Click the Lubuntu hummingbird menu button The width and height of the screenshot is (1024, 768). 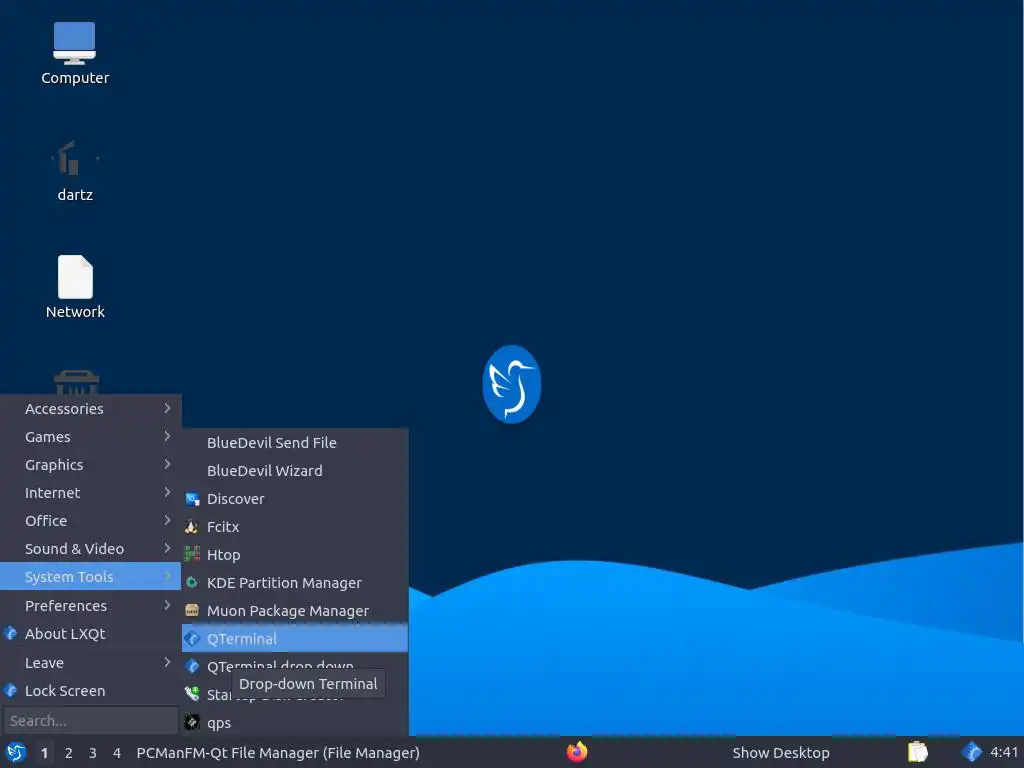(16, 752)
